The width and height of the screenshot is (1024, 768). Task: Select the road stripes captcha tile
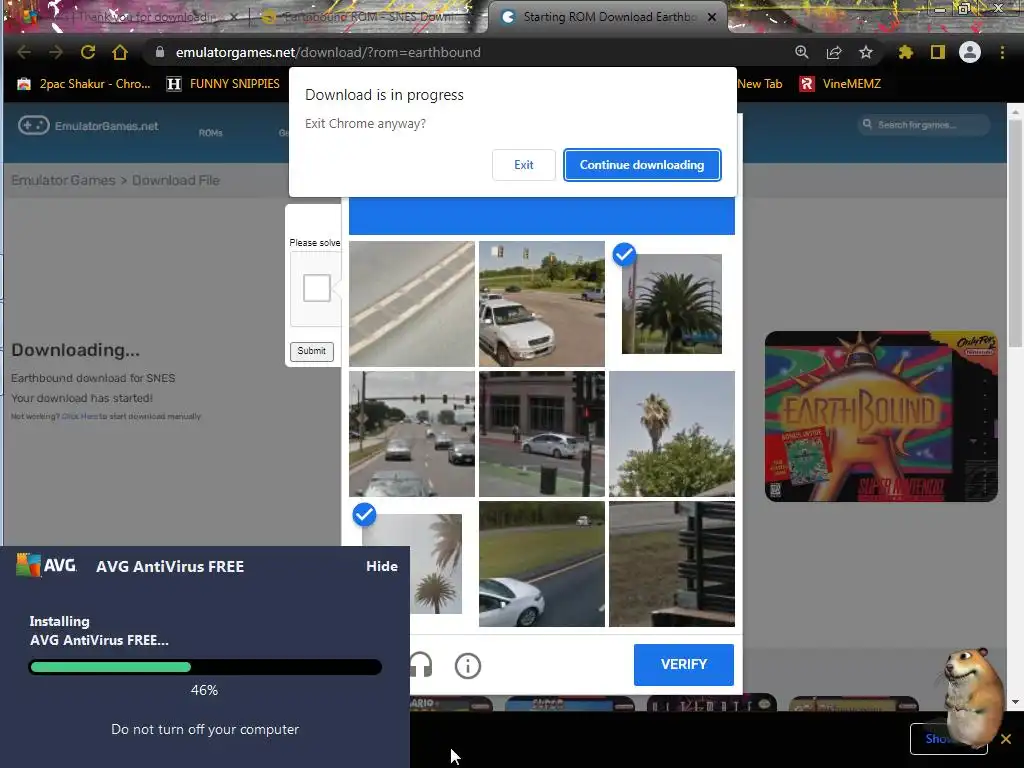tap(411, 304)
